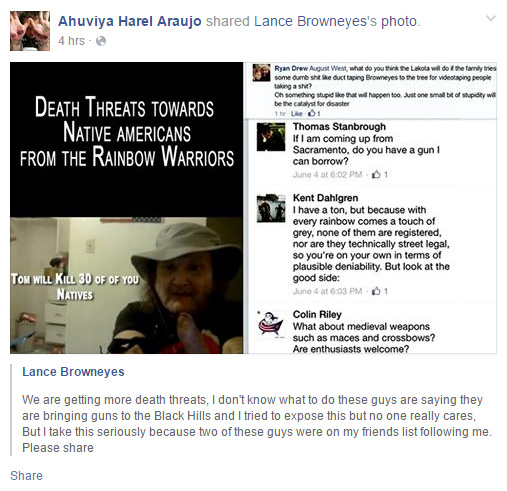This screenshot has height=491, width=507.
Task: Click the Colin Riley name in comments
Action: coord(317,315)
